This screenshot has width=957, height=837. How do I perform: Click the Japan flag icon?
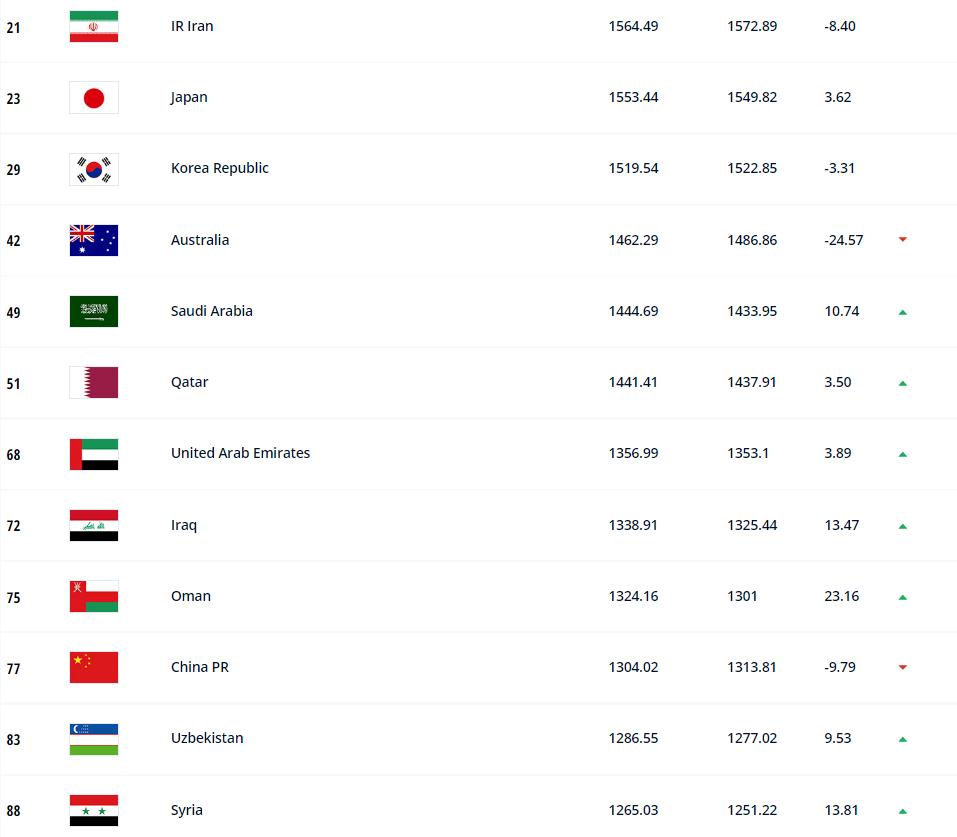tap(93, 98)
